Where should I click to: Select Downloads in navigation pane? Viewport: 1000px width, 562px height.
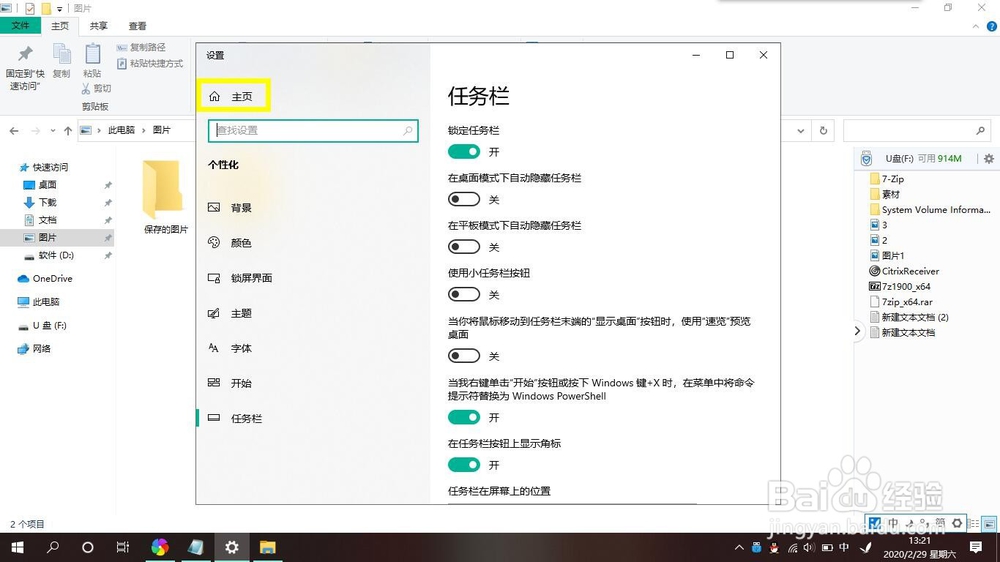click(48, 202)
